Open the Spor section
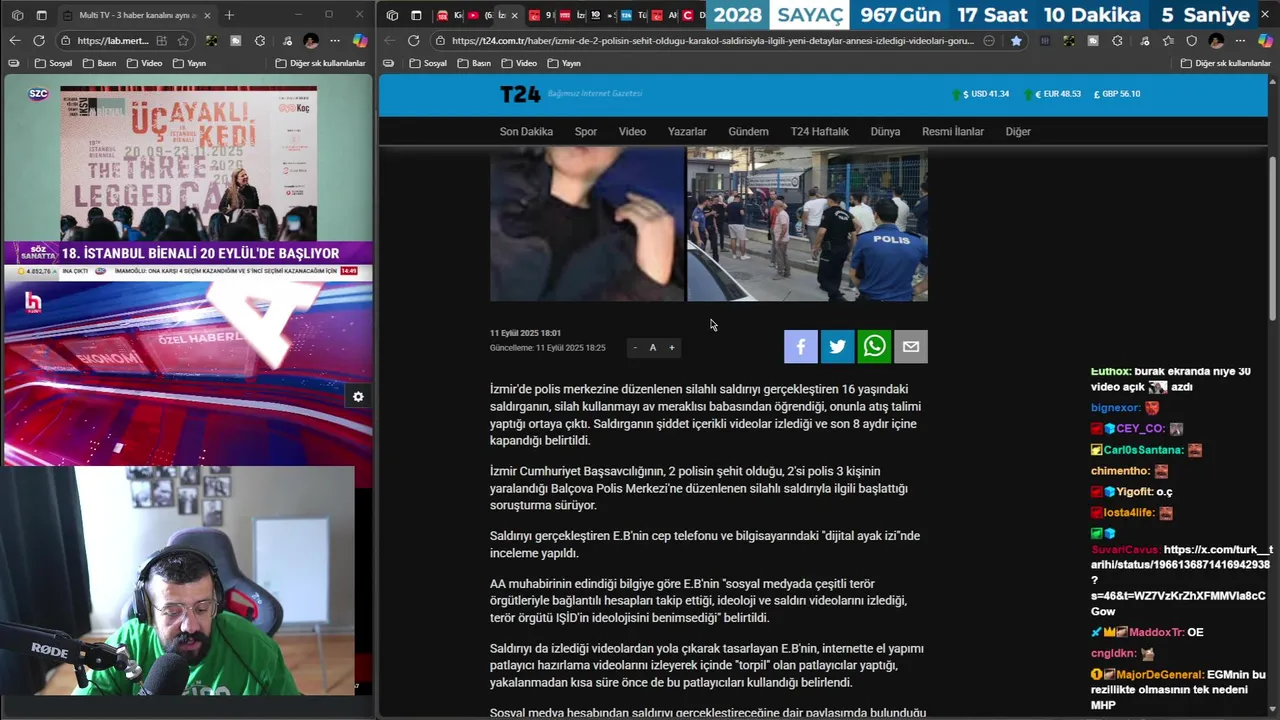The height and width of the screenshot is (720, 1280). pyautogui.click(x=586, y=131)
